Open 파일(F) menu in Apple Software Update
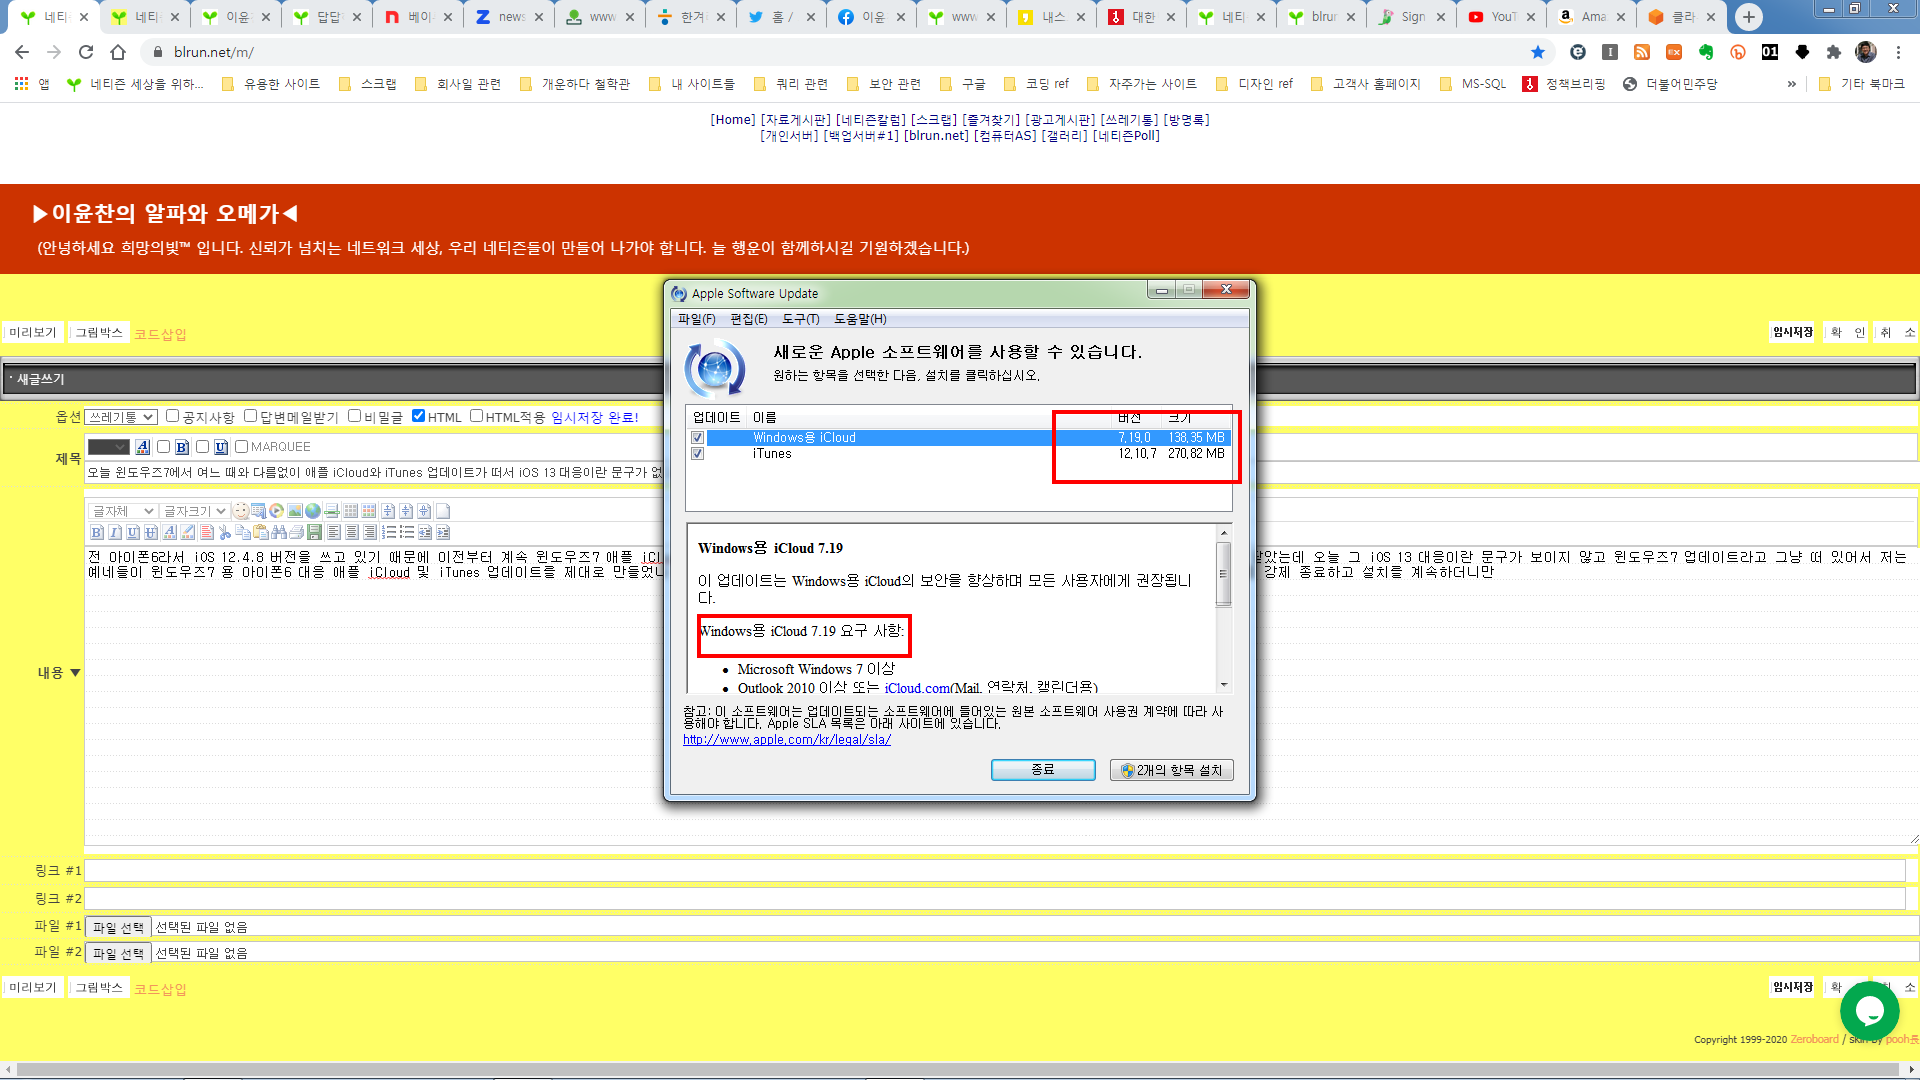The height and width of the screenshot is (1080, 1920). coord(697,319)
